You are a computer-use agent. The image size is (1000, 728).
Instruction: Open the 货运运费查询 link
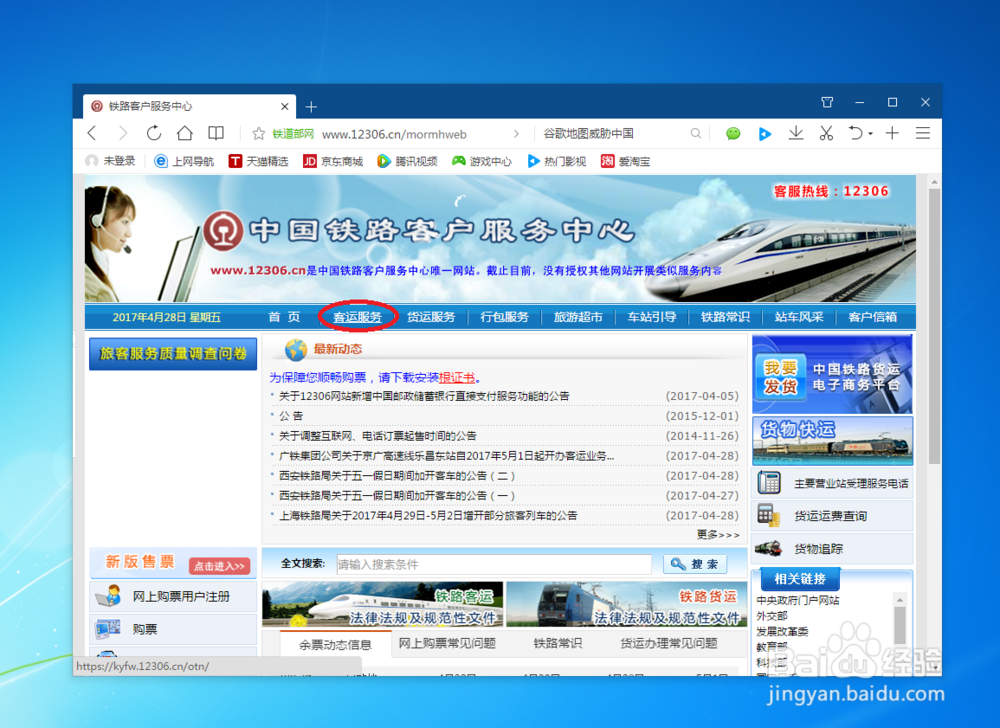coord(832,516)
